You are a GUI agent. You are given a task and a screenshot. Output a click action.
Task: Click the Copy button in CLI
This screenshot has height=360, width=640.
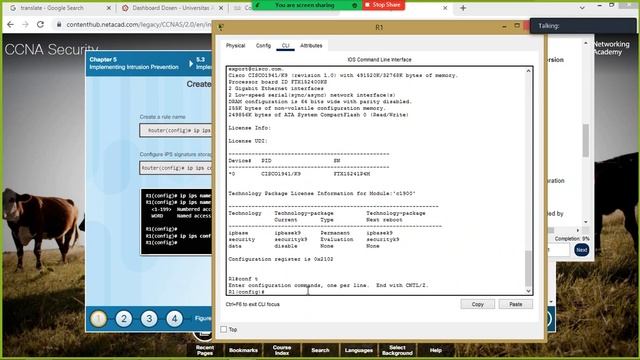click(x=478, y=304)
